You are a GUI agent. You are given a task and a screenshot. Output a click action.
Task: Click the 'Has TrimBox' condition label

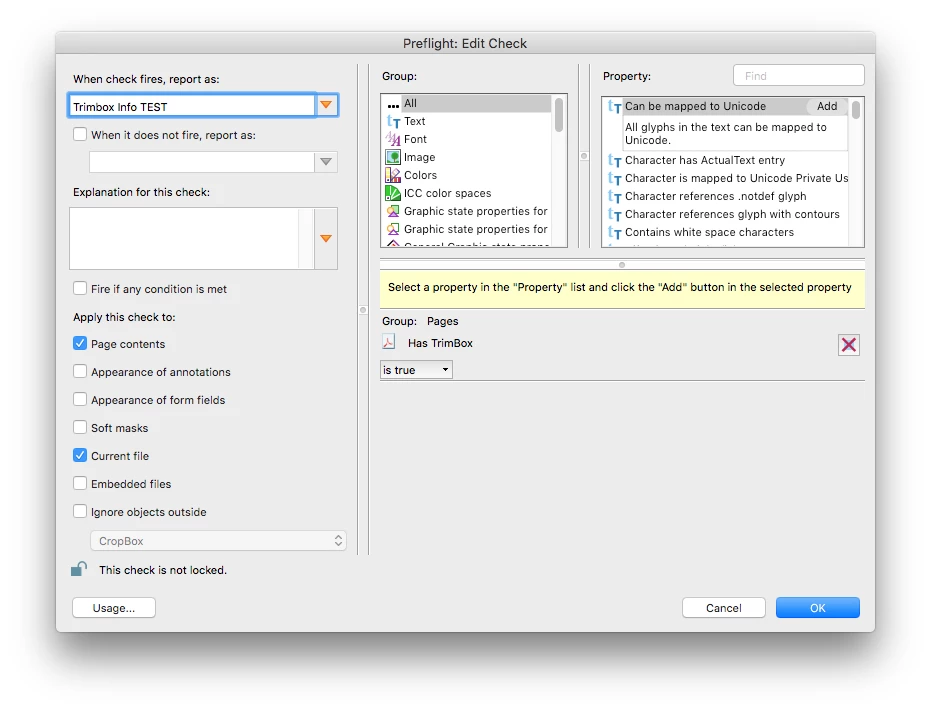pos(440,343)
